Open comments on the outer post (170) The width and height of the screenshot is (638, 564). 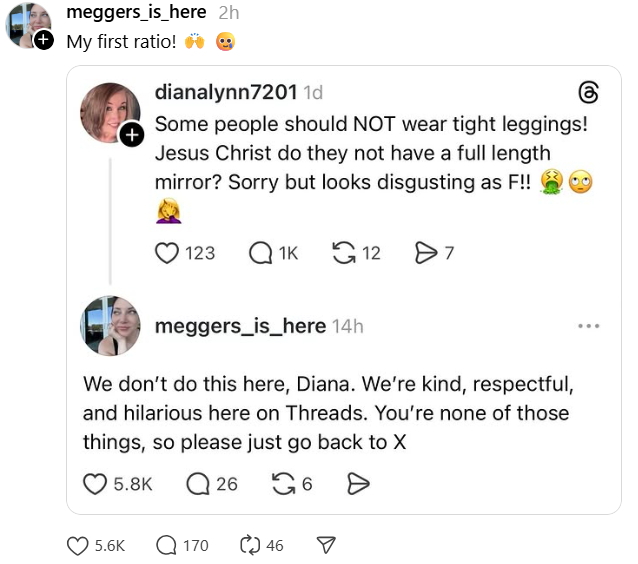[x=167, y=545]
